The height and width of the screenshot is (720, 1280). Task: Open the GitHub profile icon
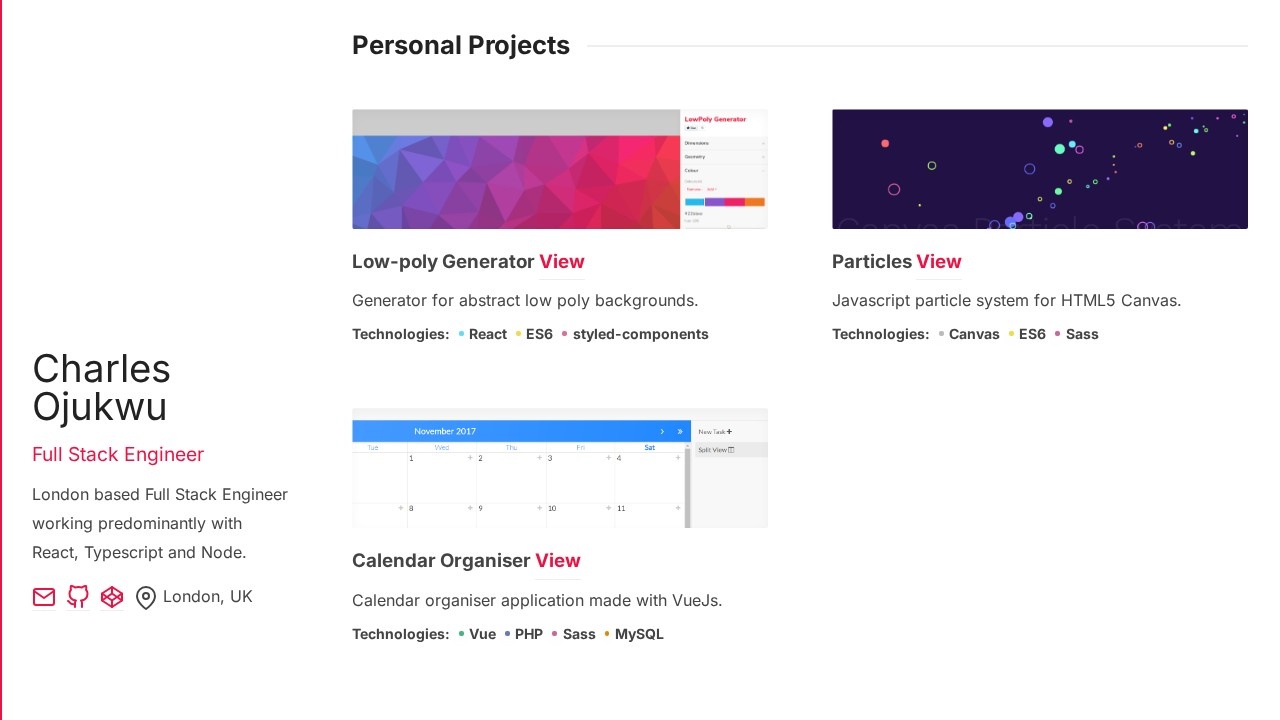(78, 597)
